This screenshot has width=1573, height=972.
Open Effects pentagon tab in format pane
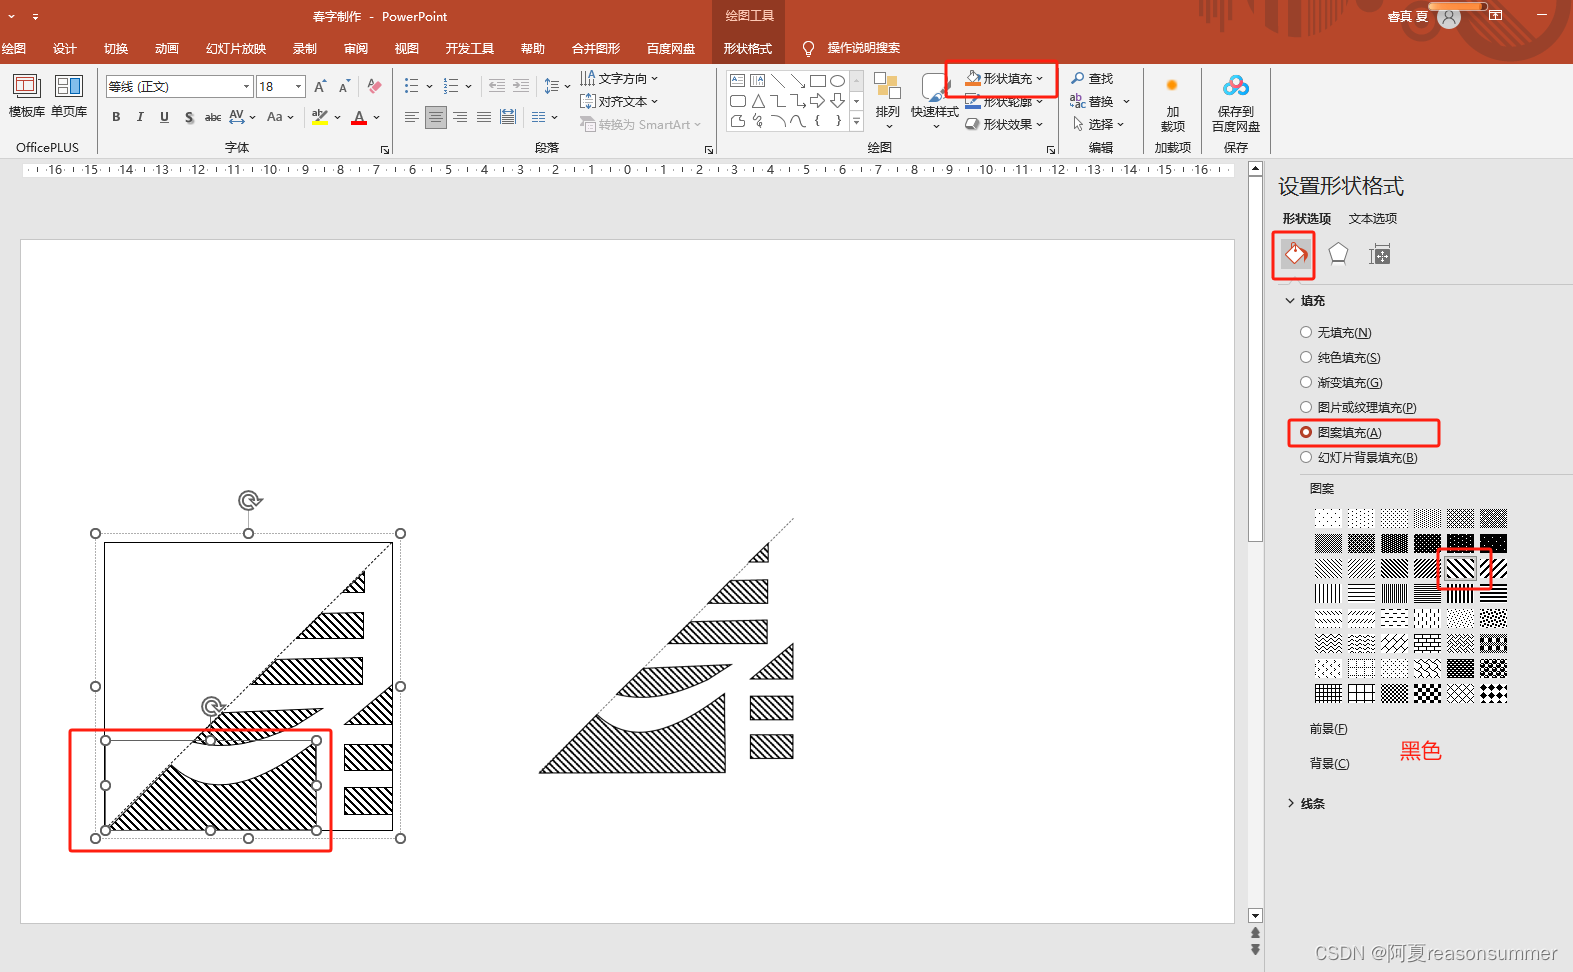point(1338,254)
